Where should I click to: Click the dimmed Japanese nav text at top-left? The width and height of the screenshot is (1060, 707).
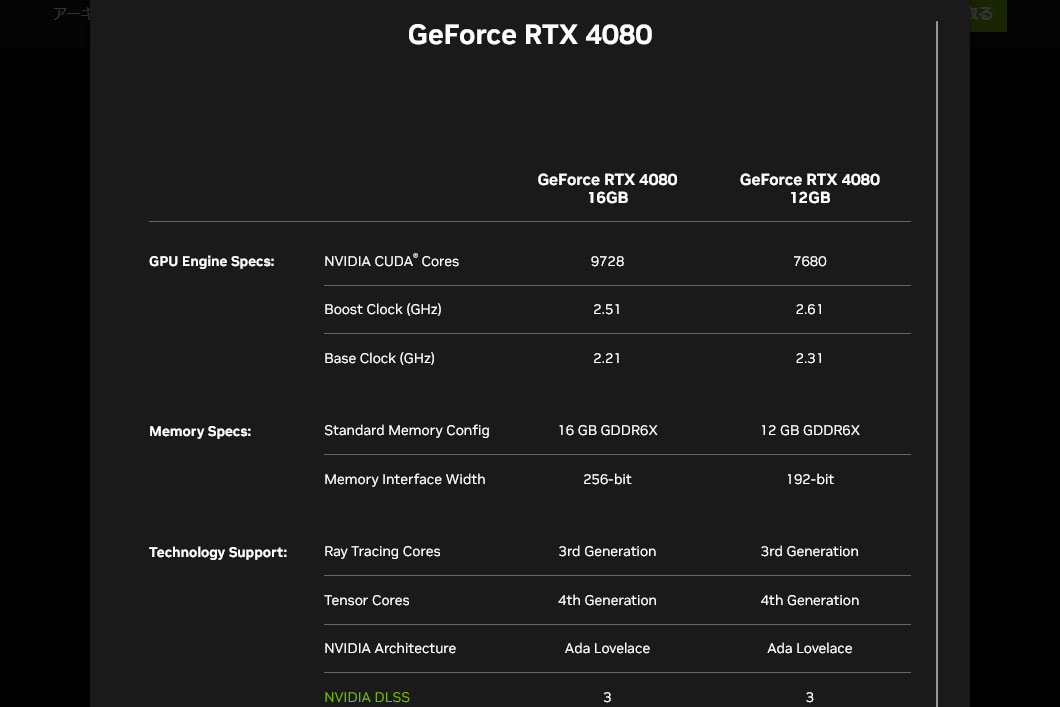click(x=70, y=15)
